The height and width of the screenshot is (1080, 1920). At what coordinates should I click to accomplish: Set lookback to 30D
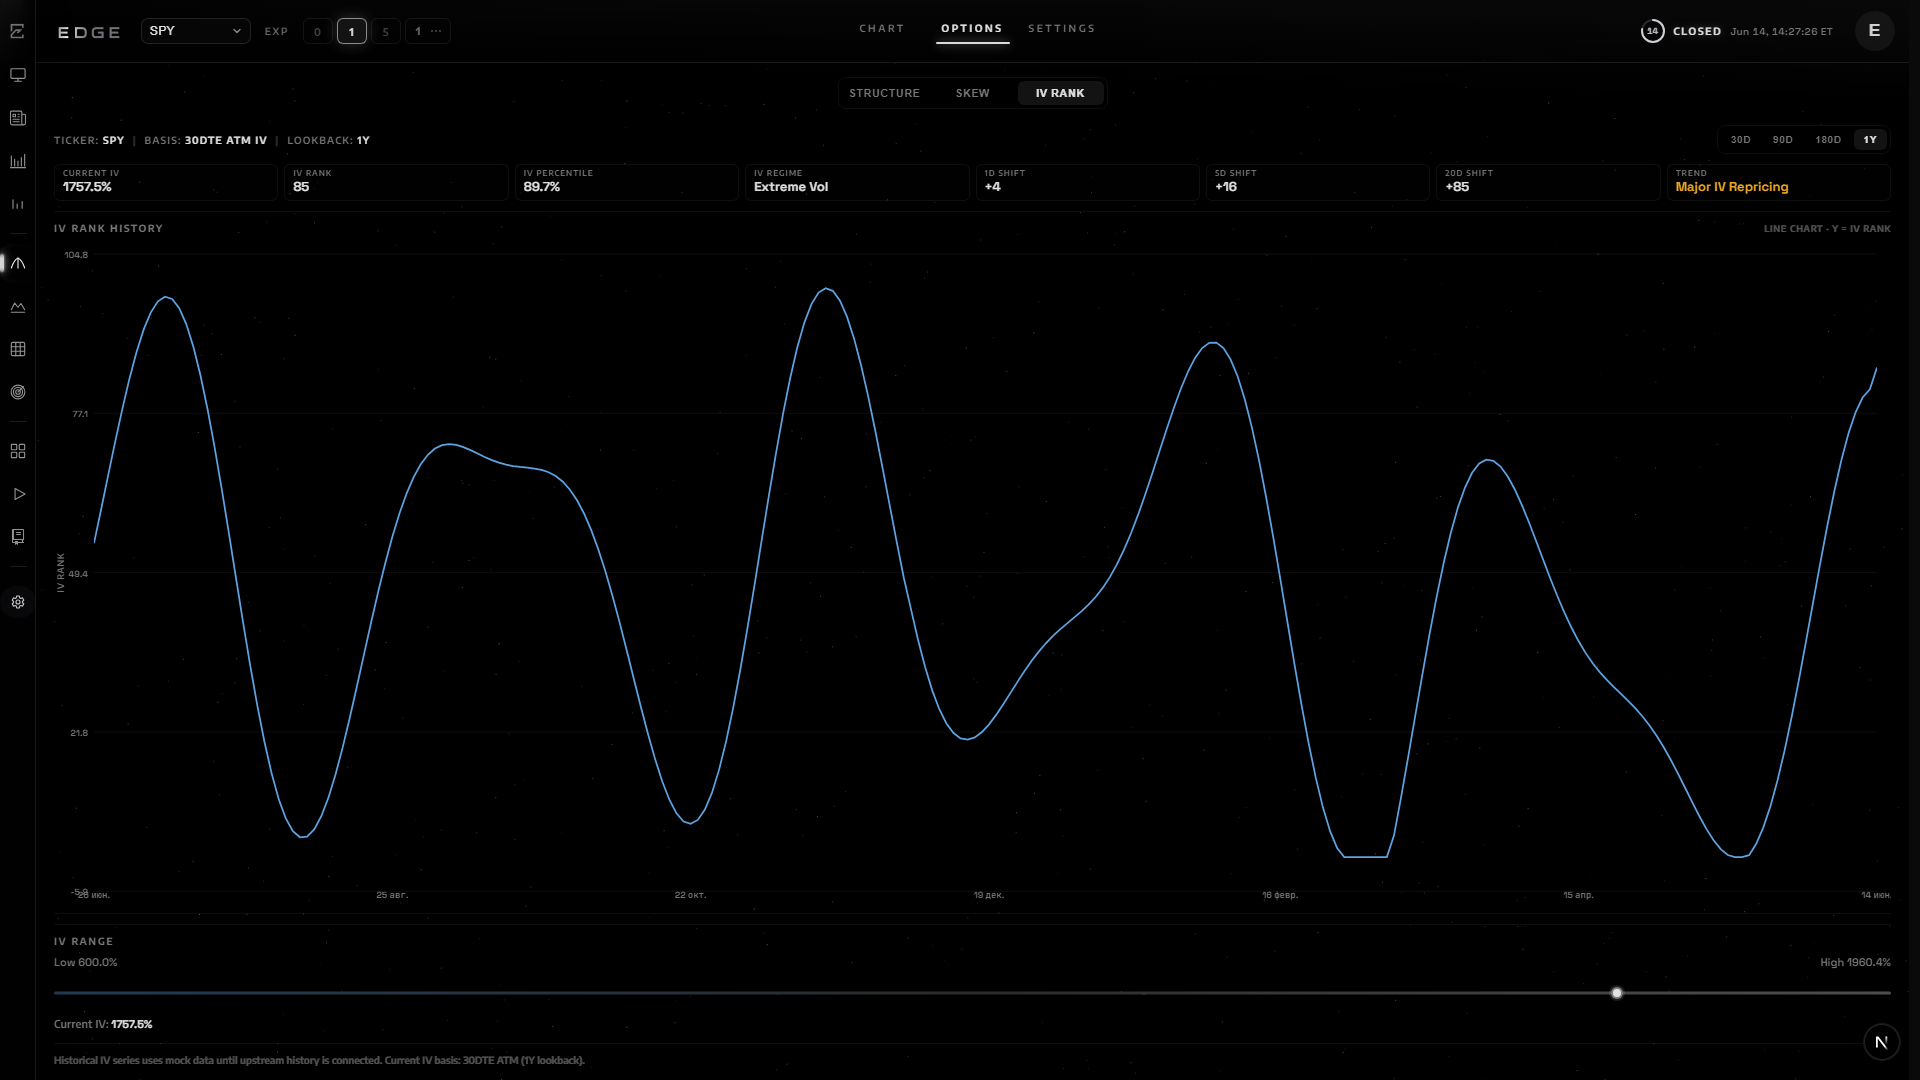(x=1741, y=140)
